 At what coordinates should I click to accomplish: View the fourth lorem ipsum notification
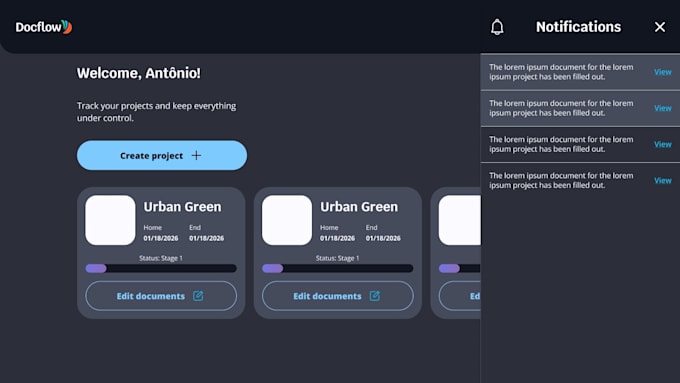[x=663, y=180]
